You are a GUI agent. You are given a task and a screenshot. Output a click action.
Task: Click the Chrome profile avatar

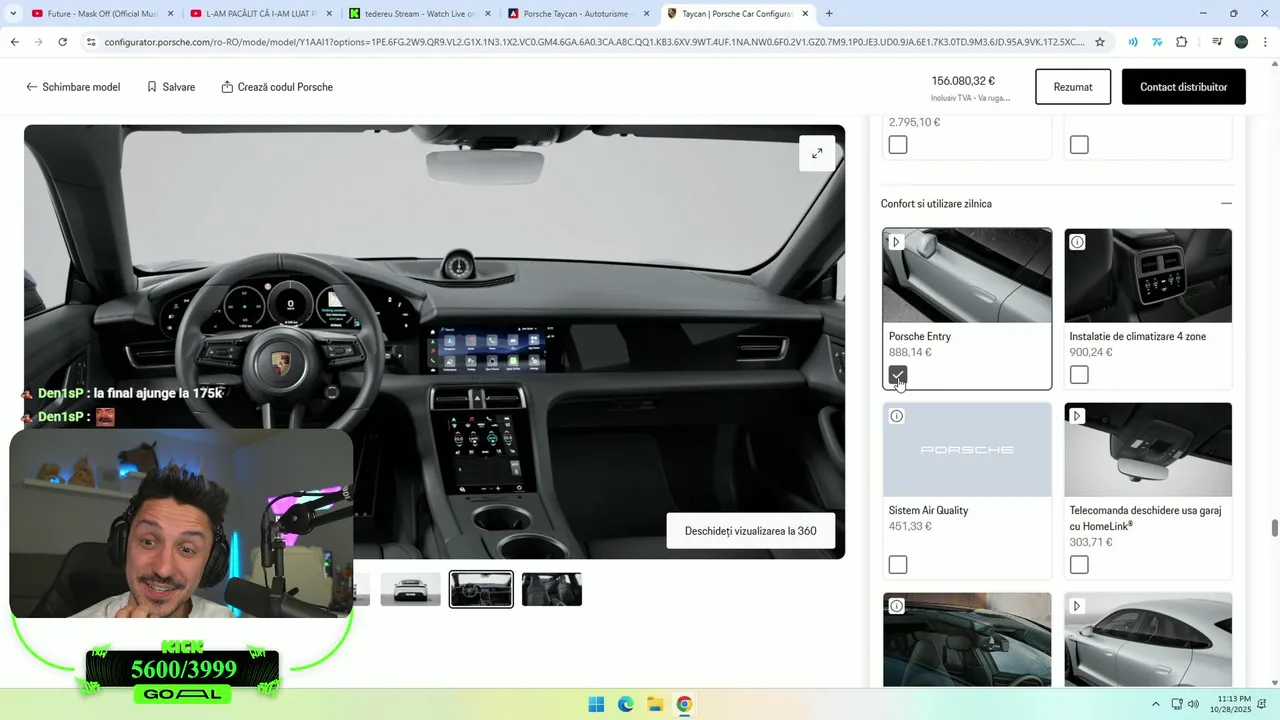[1241, 42]
